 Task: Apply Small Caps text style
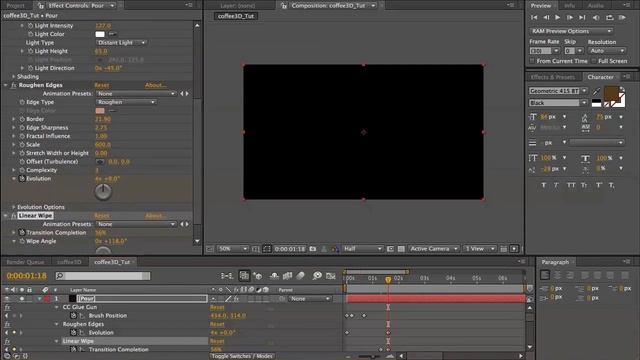pyautogui.click(x=584, y=185)
